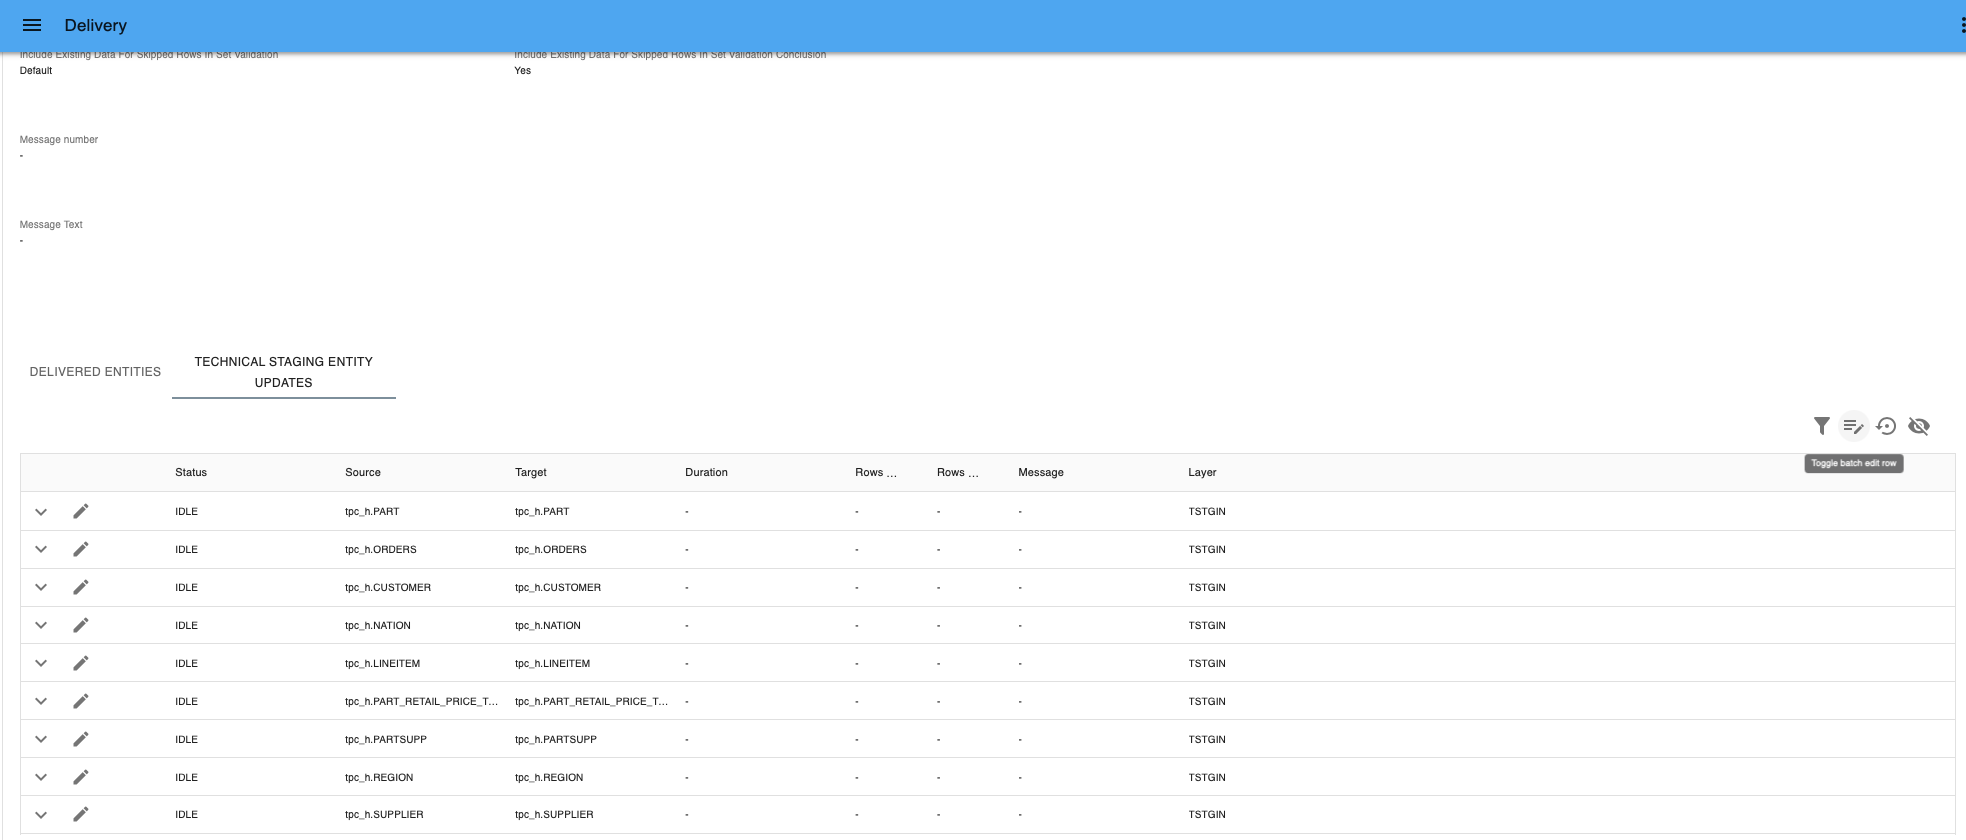Expand the tpc_h.PART row
Viewport: 1966px width, 840px height.
41,512
